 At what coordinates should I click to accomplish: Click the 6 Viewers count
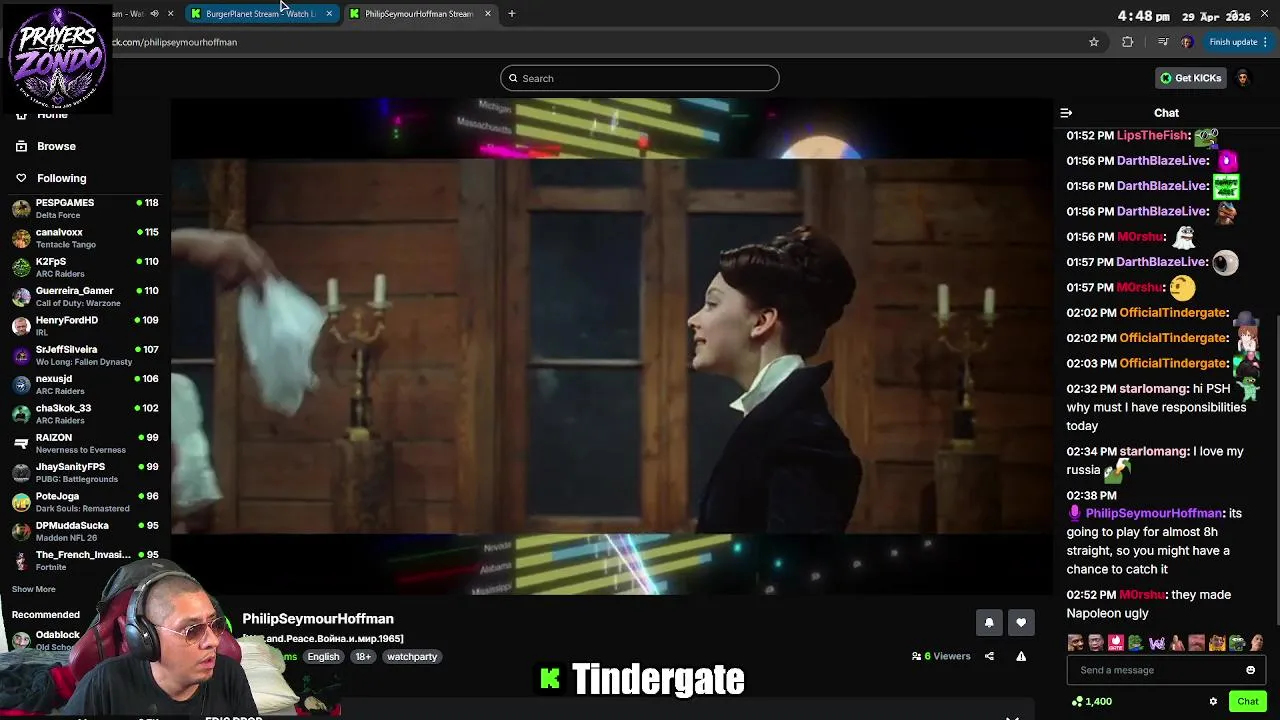pyautogui.click(x=940, y=656)
